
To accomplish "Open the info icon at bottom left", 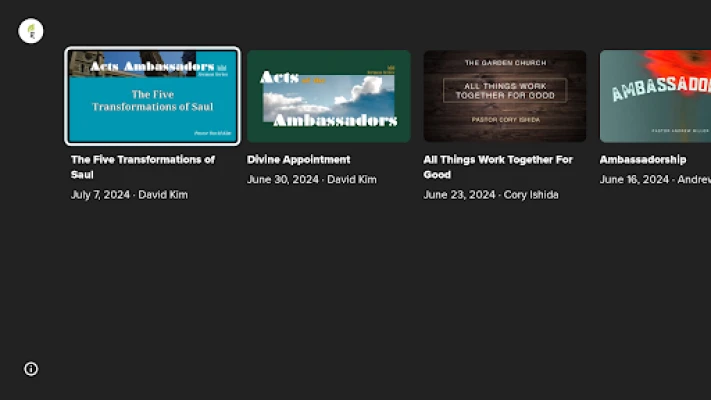I will (31, 369).
